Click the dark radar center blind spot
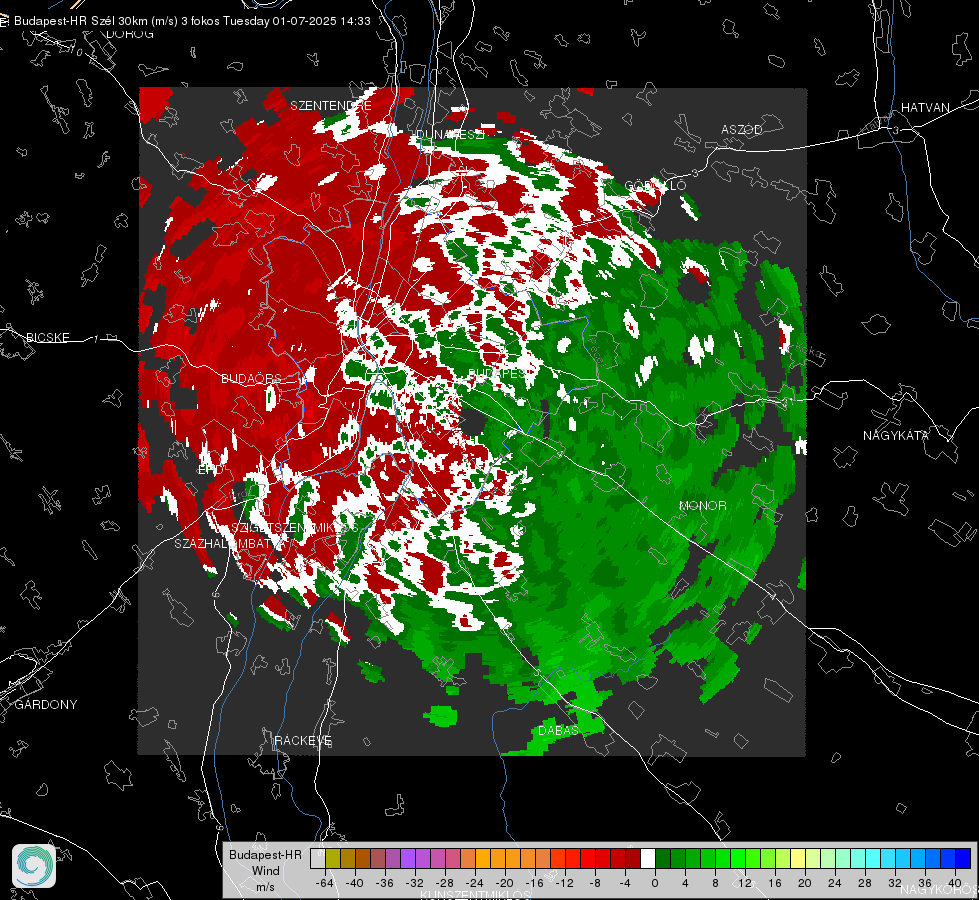979x900 pixels. point(473,423)
